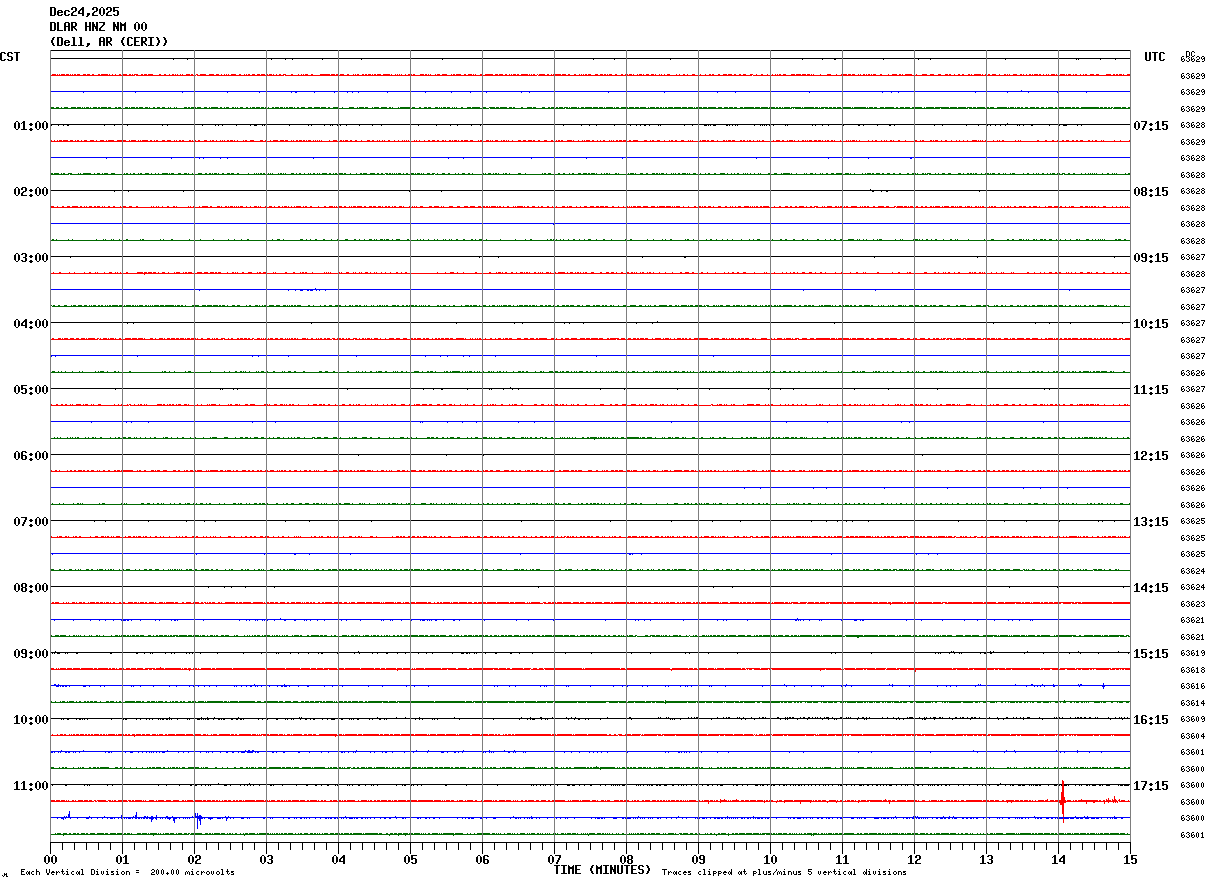The image size is (1210, 886).
Task: Click the (Dell, AR (CERI)) location text
Action: pyautogui.click(x=109, y=42)
